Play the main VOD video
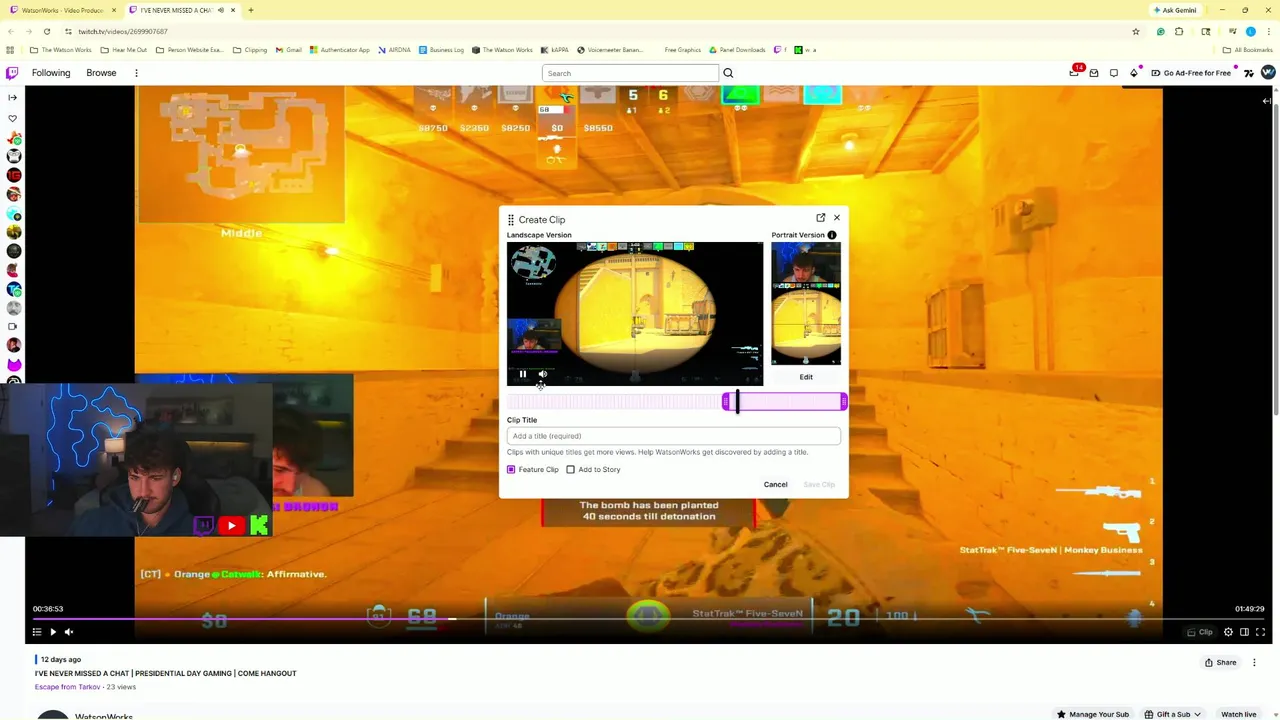This screenshot has height=720, width=1280. 53,632
